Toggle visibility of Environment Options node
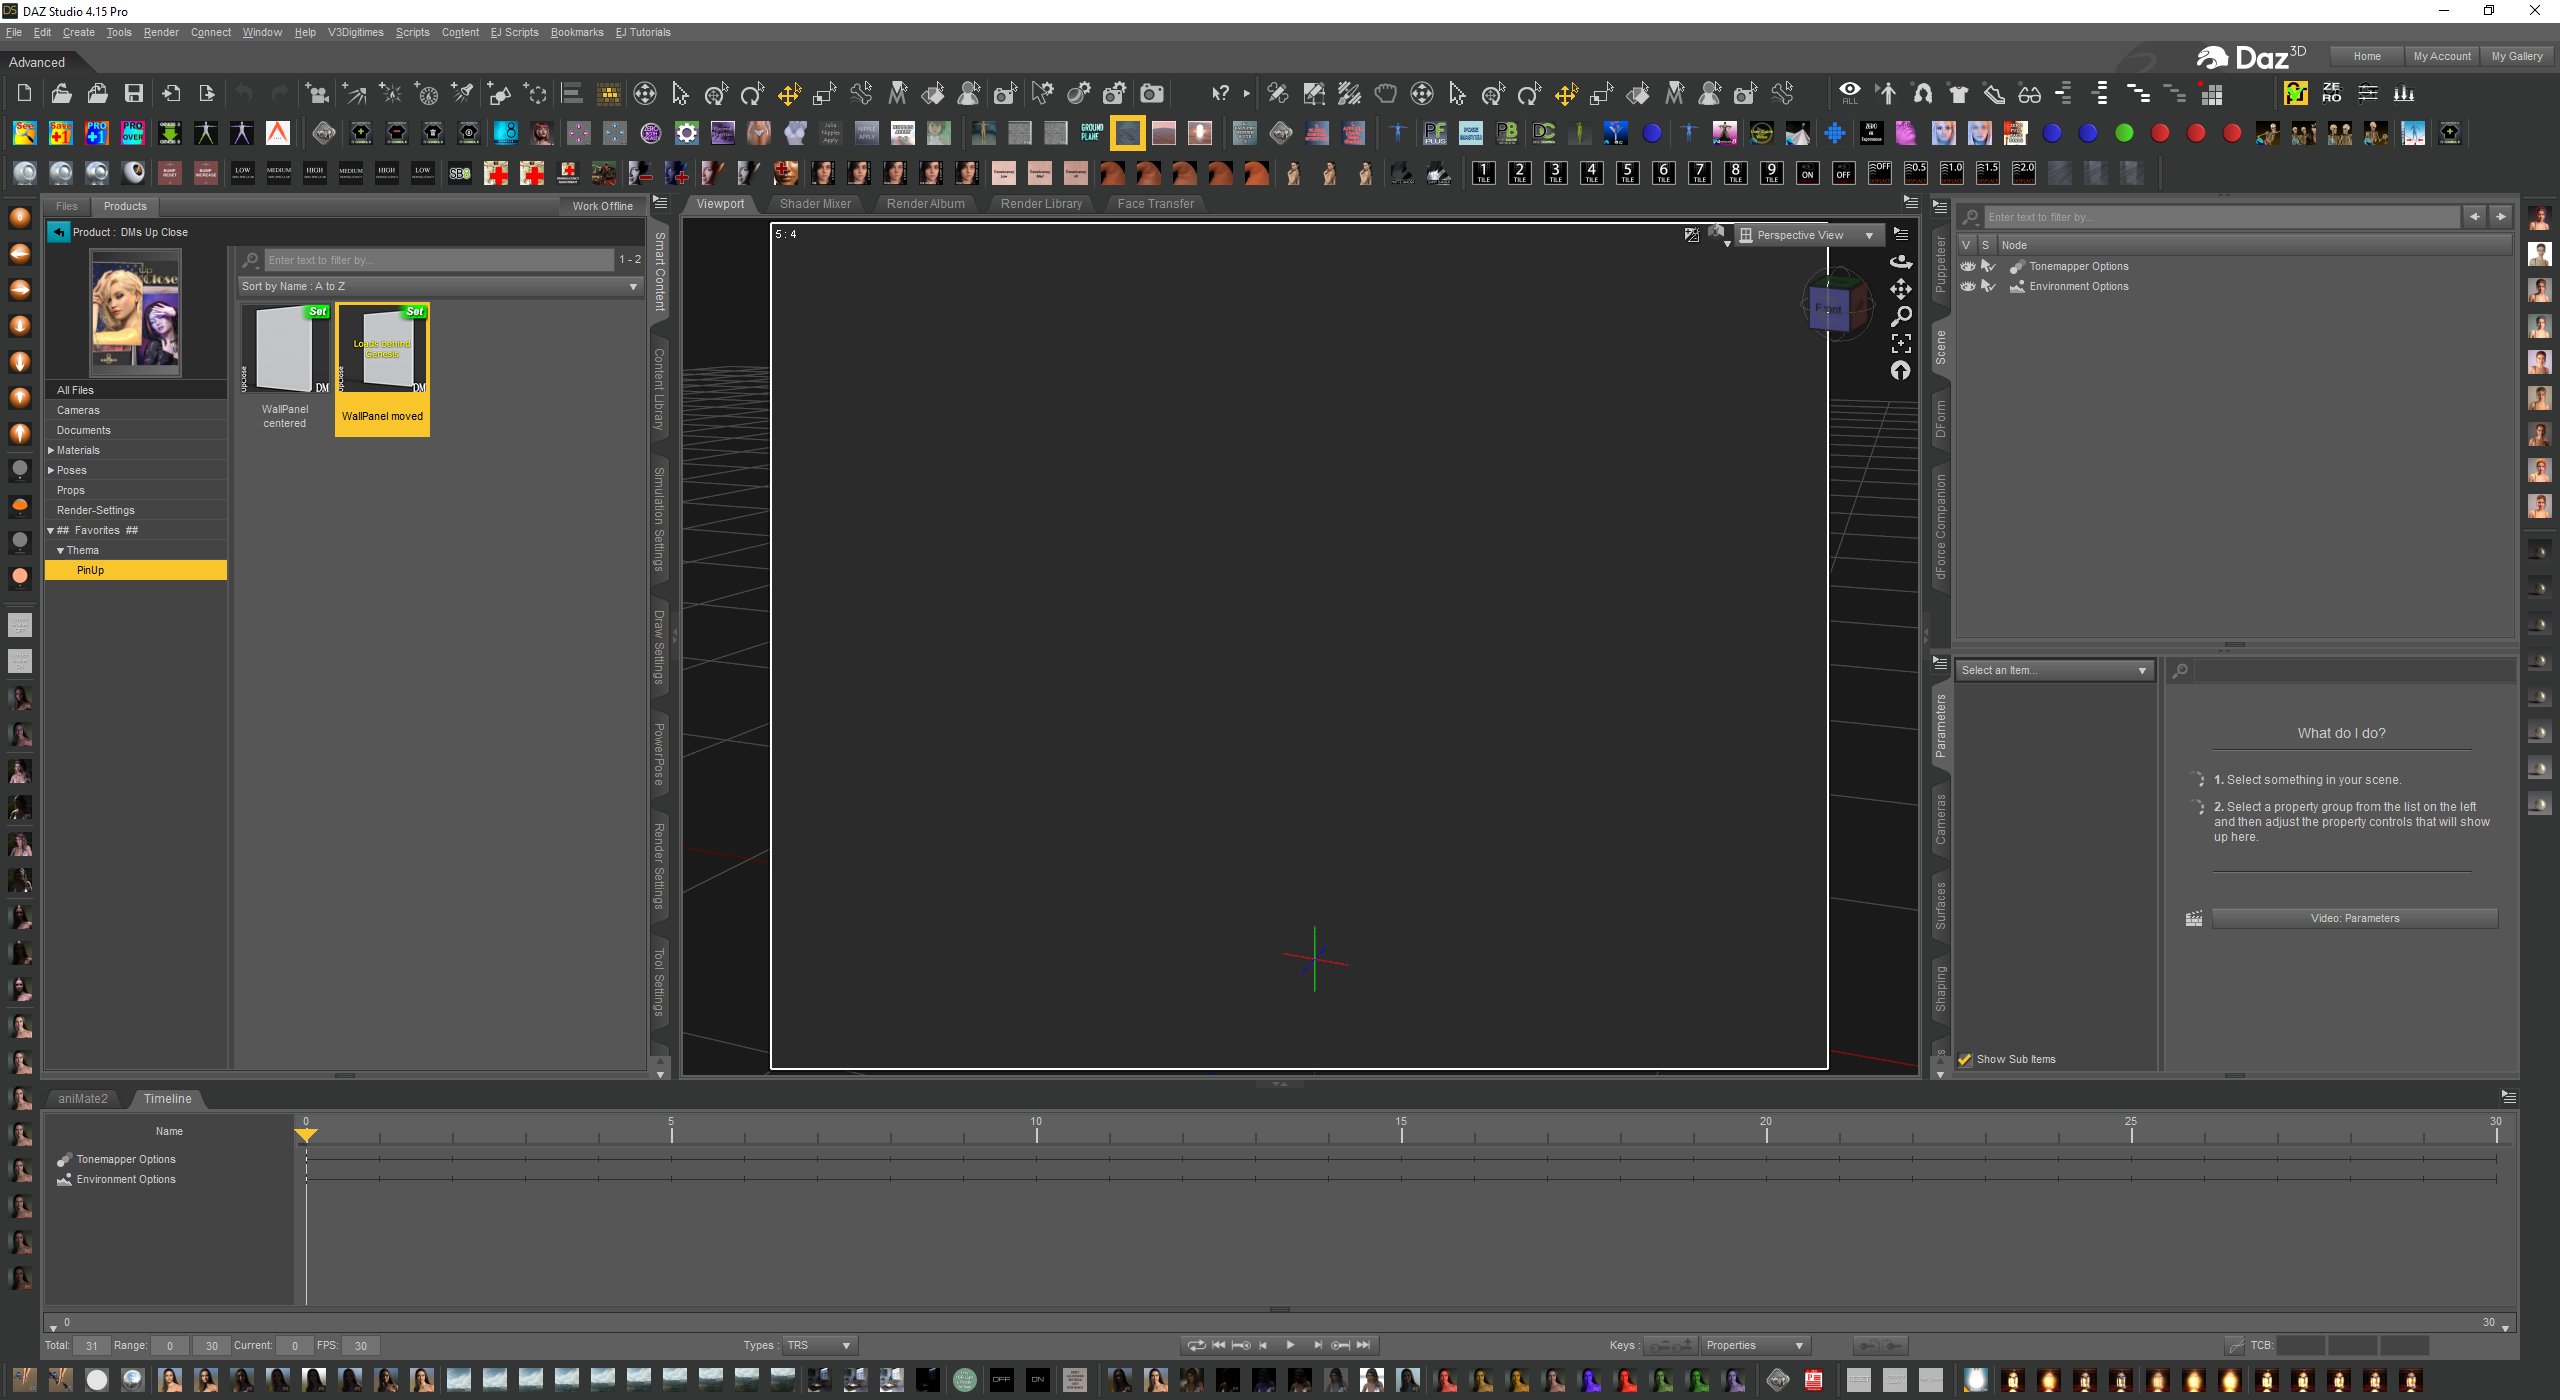 point(1967,286)
